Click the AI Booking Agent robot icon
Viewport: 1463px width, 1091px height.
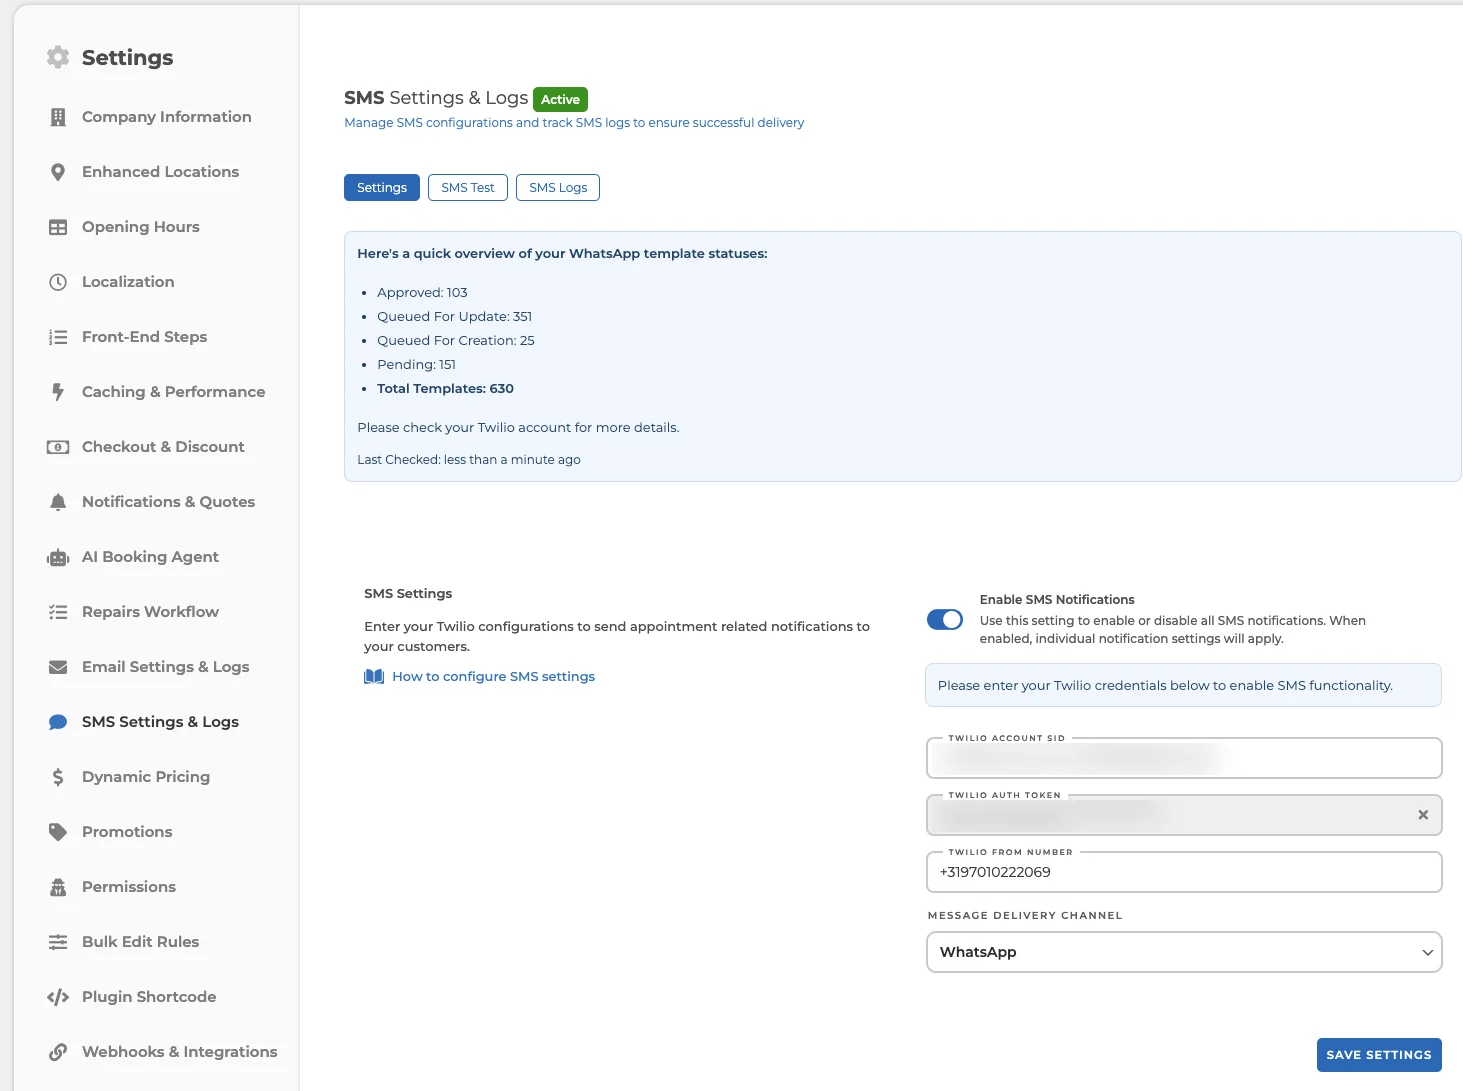coord(58,557)
